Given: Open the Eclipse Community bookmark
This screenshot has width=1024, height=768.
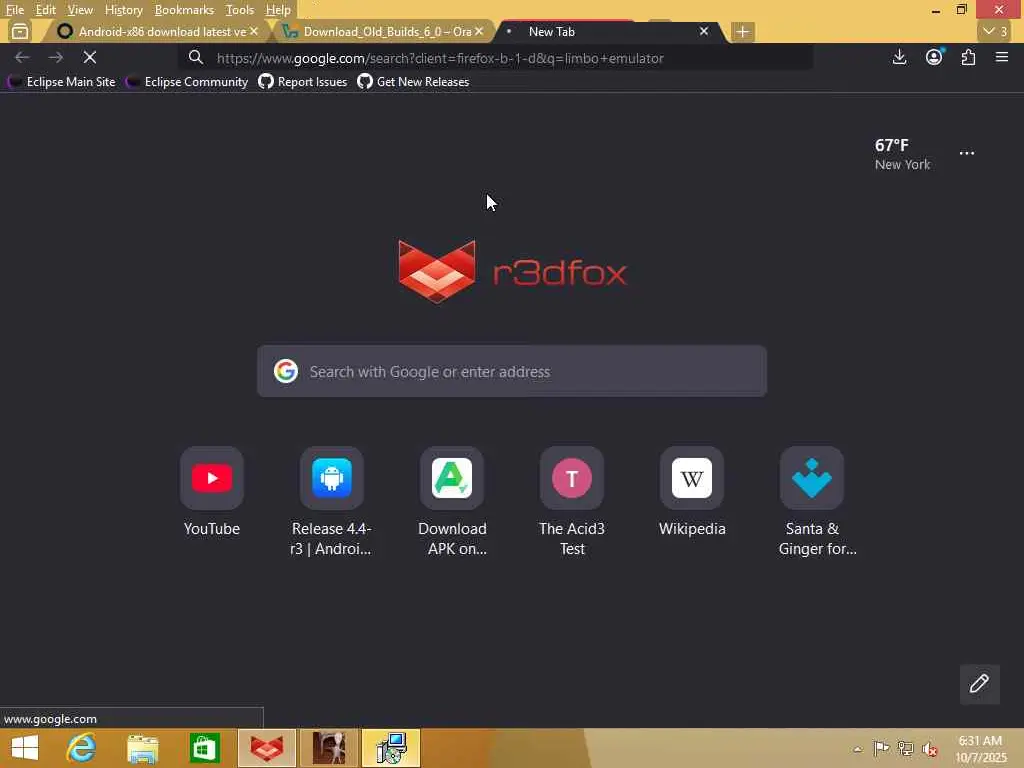Looking at the screenshot, I should [187, 82].
